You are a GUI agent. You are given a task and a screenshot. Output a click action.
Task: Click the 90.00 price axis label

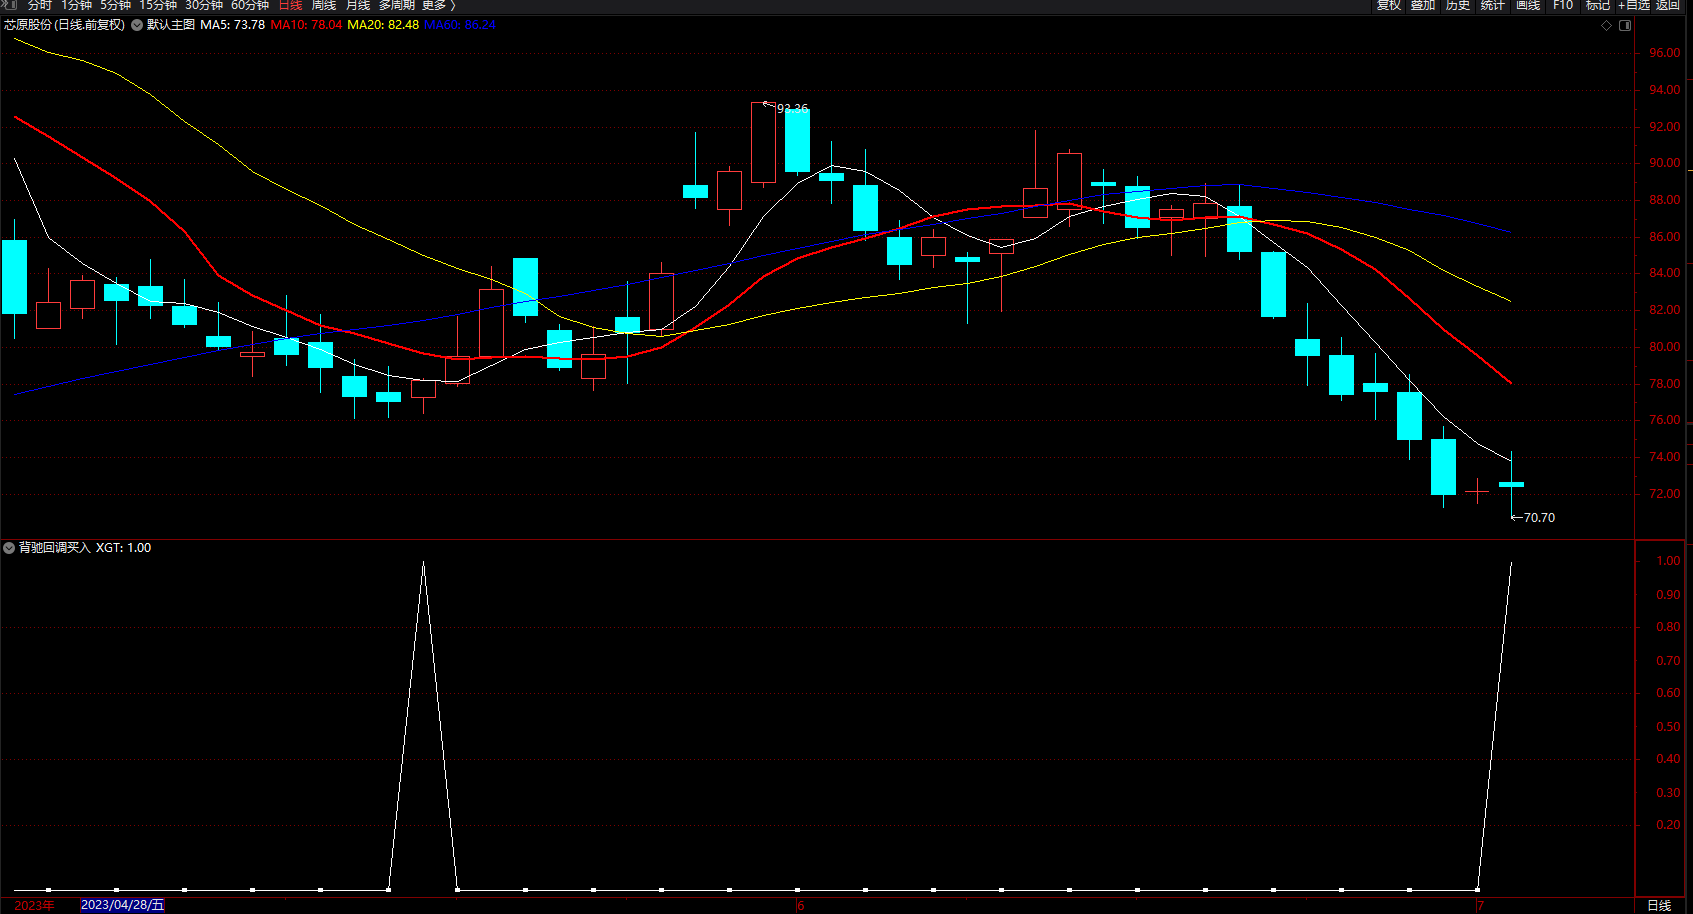(1665, 163)
